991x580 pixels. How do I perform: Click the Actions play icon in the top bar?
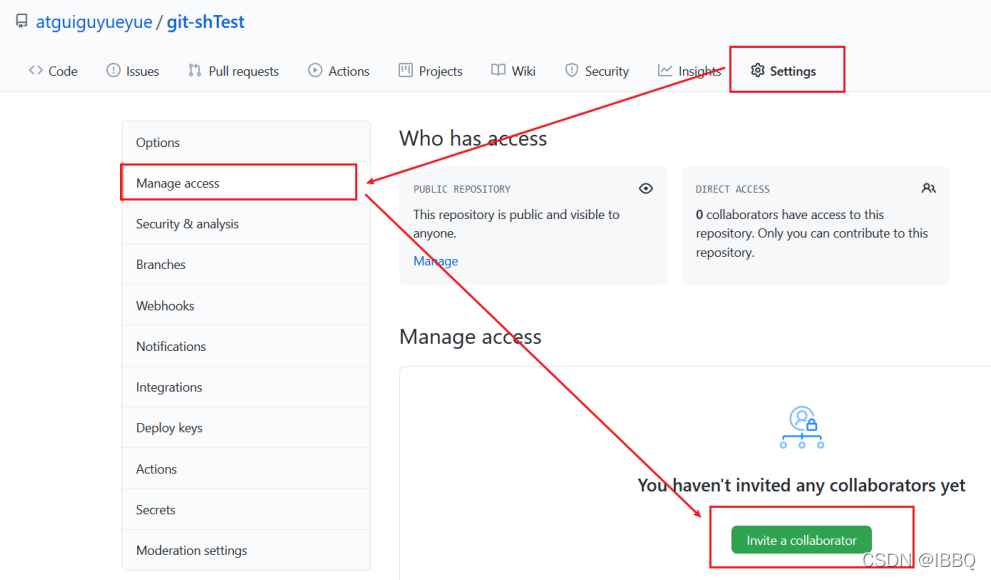[315, 70]
